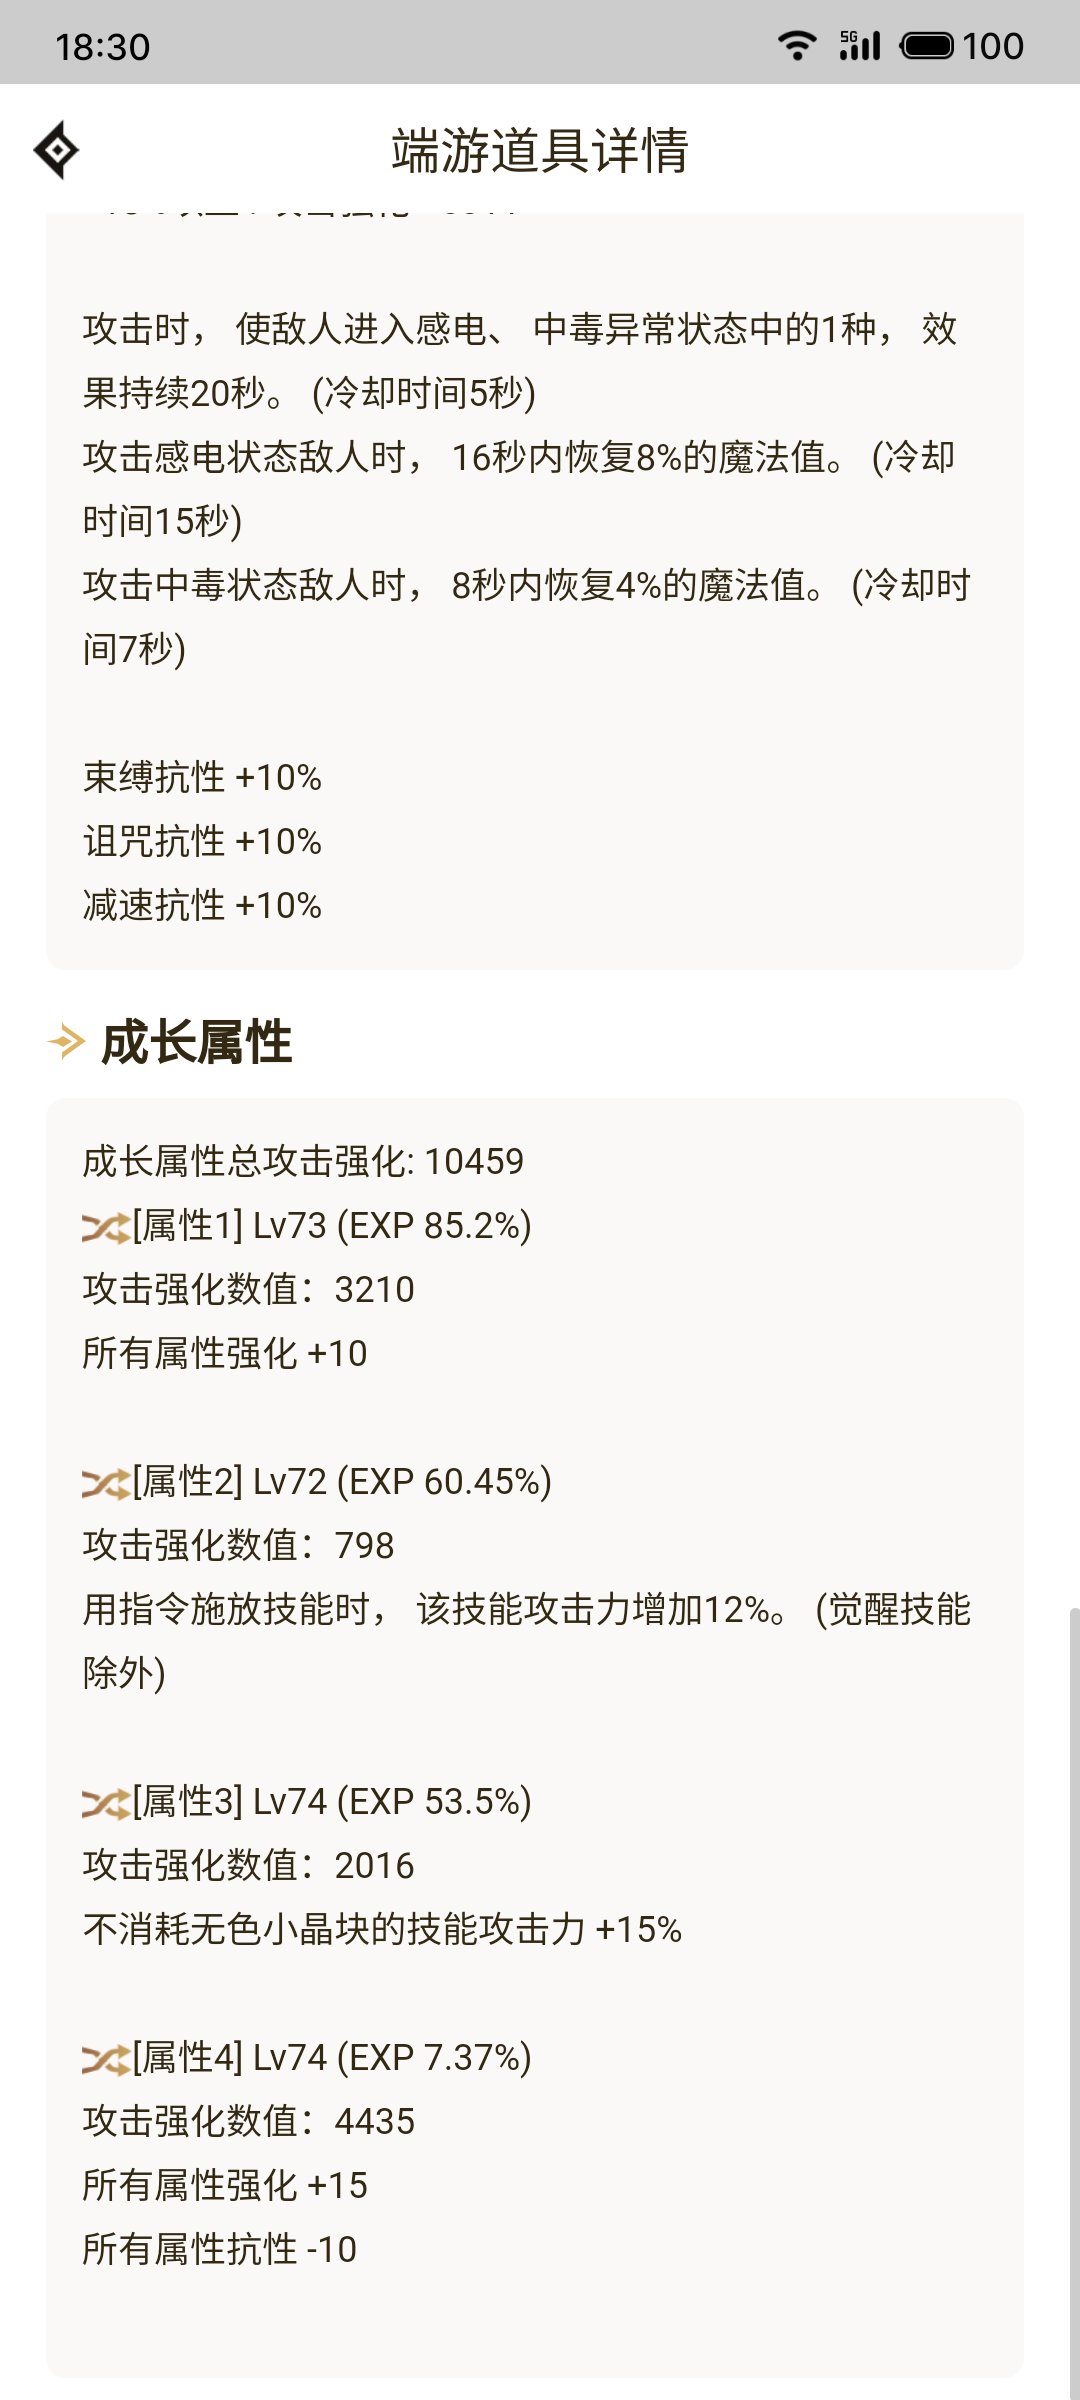Tap the shuffle icon beside 属性3
Screen dimensions: 1080x2400
point(106,1803)
